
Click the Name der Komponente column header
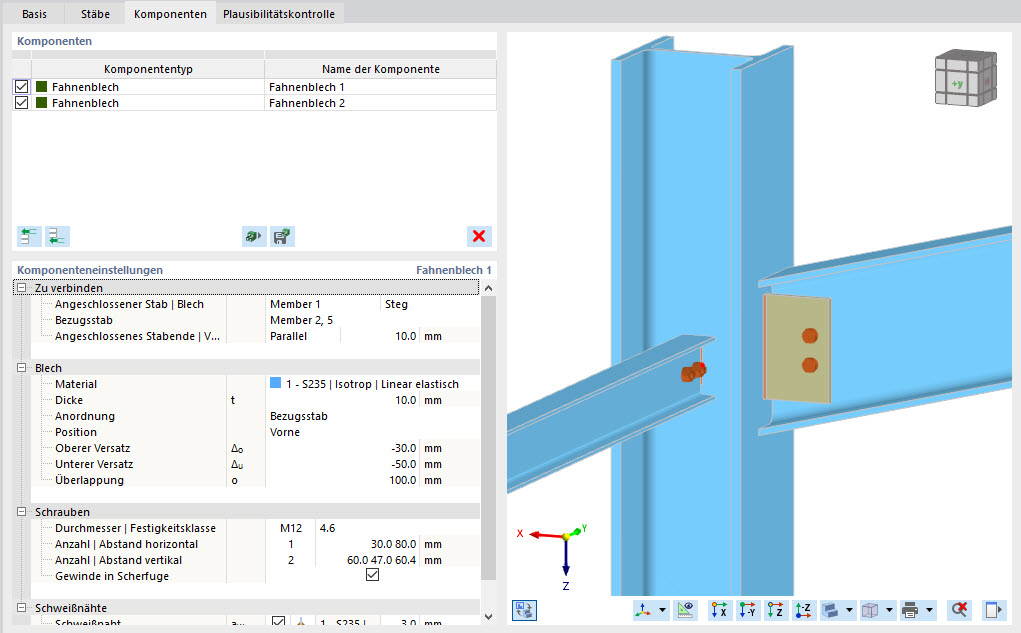click(x=381, y=69)
